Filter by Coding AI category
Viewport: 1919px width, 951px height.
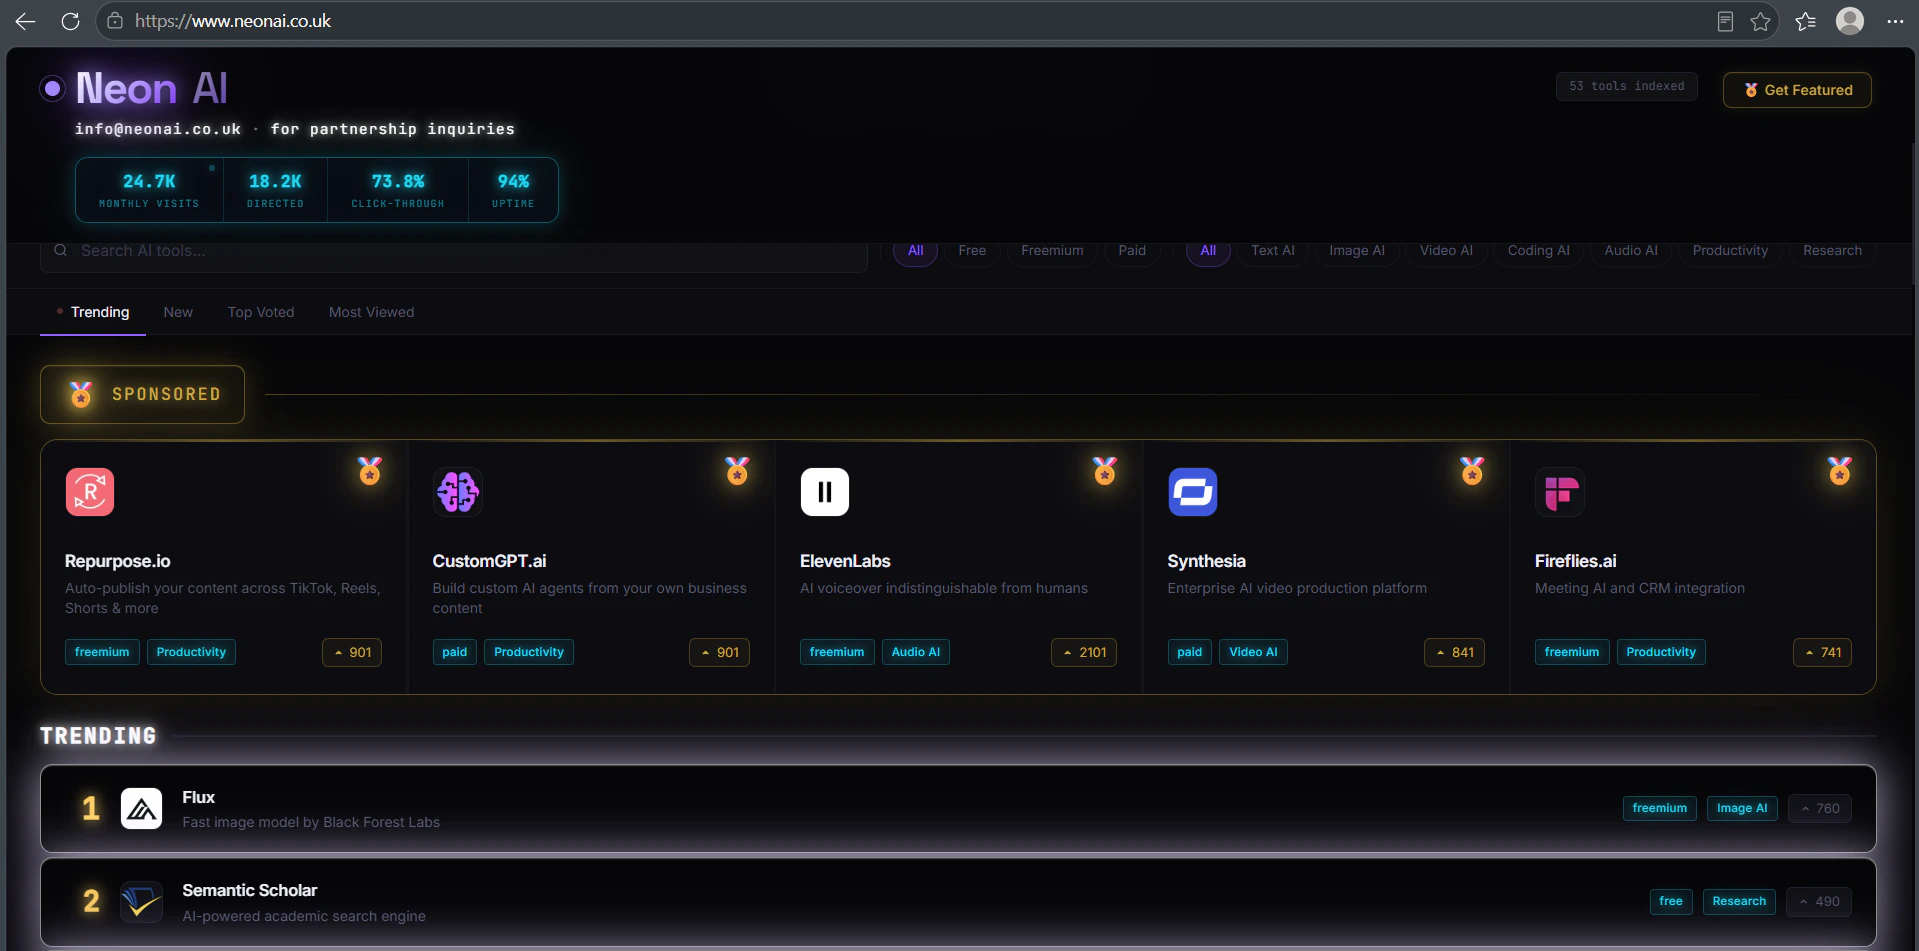1538,251
